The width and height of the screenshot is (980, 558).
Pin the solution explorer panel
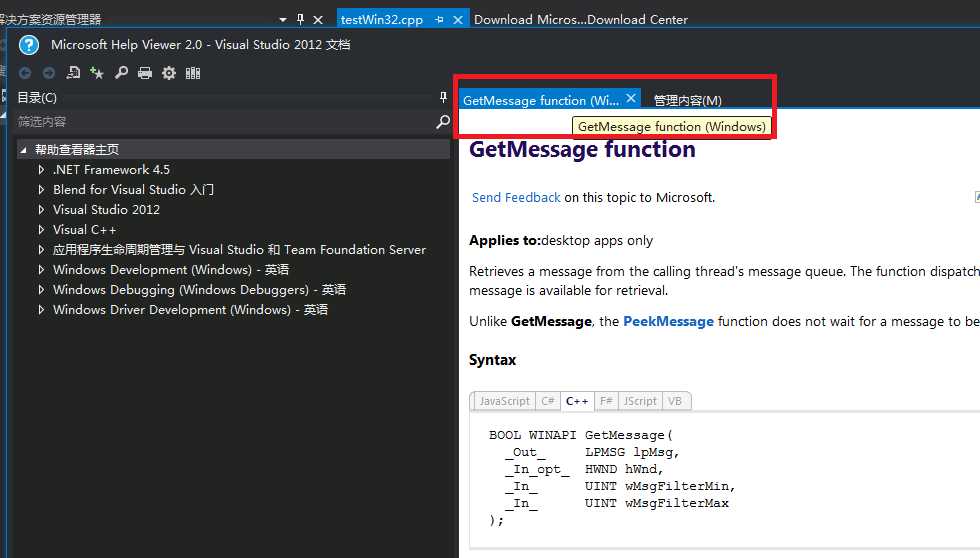tap(300, 20)
